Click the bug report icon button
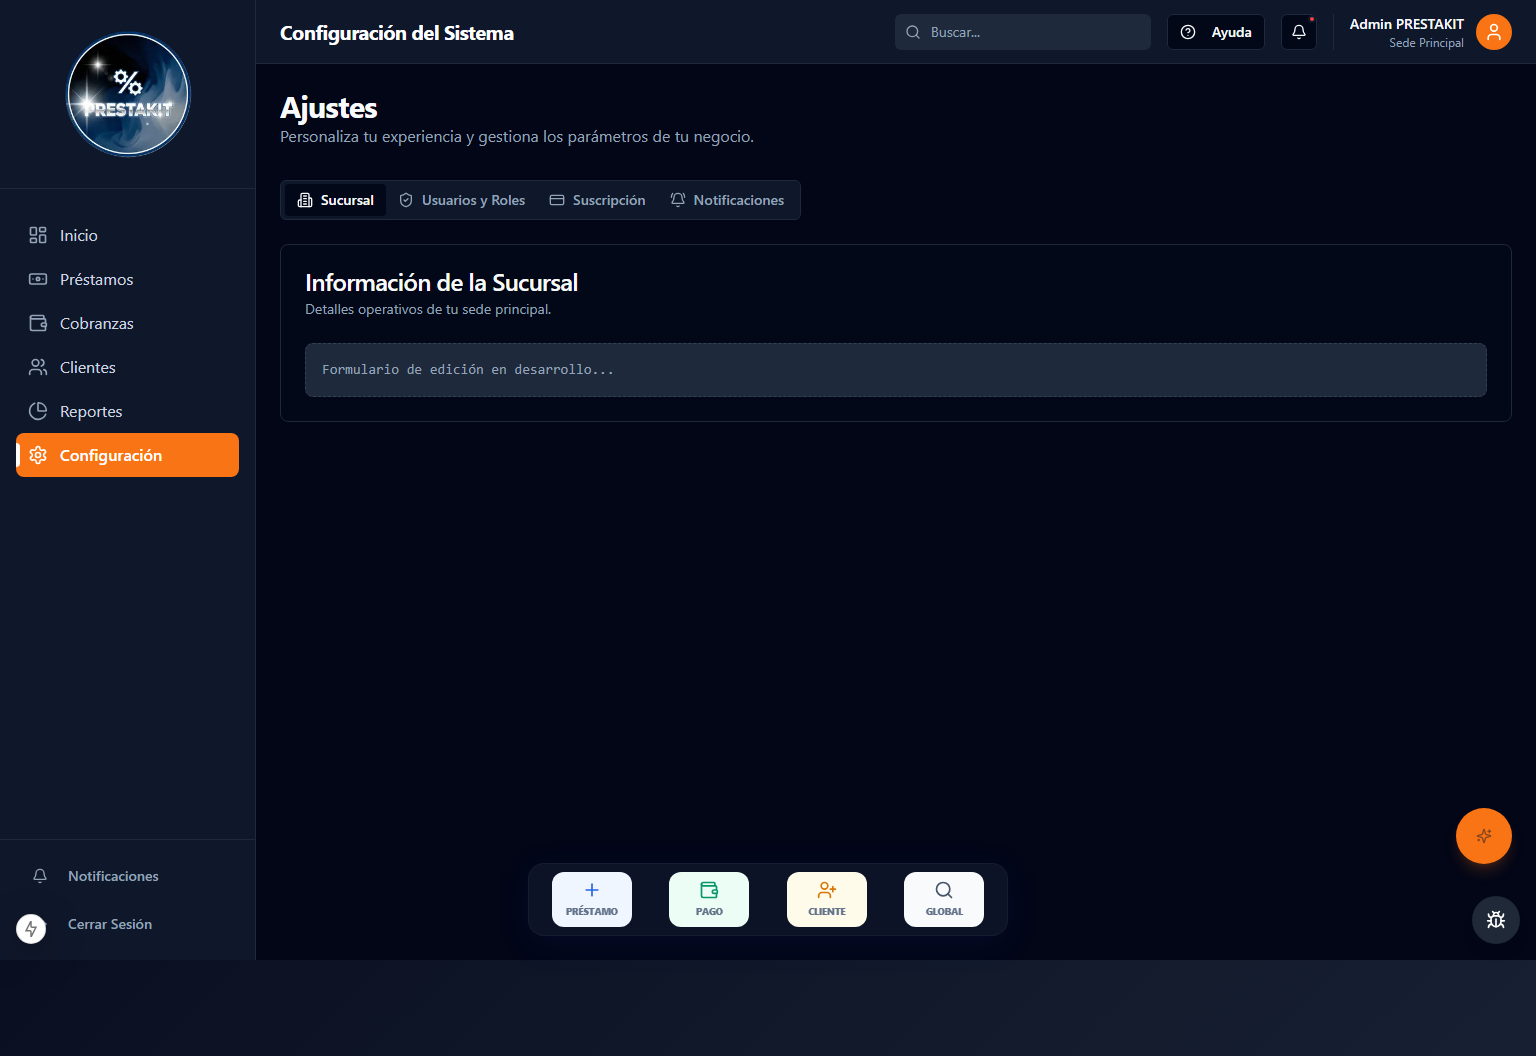This screenshot has width=1536, height=1056. (1496, 920)
